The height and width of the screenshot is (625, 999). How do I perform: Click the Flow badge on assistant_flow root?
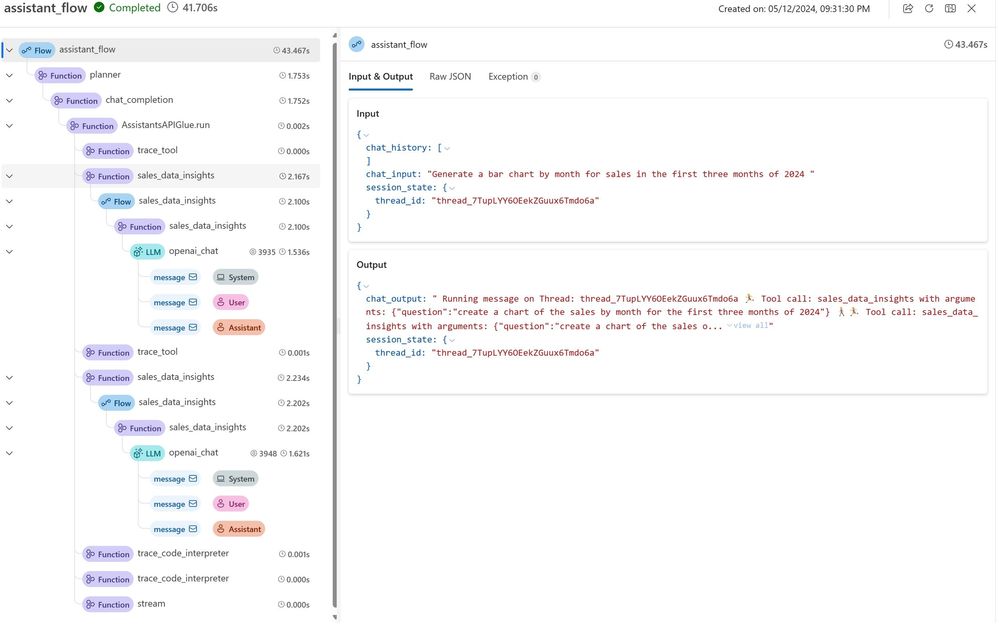click(36, 50)
